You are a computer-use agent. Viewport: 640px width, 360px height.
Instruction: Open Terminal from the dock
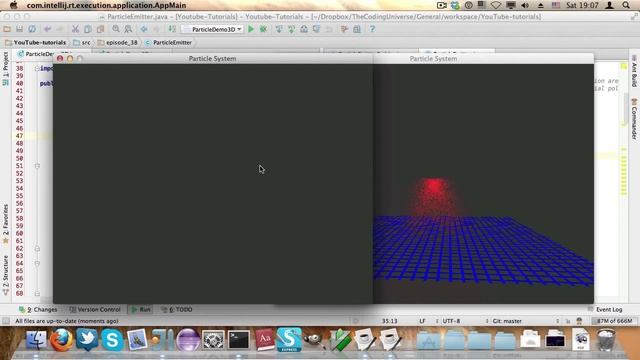tap(238, 340)
